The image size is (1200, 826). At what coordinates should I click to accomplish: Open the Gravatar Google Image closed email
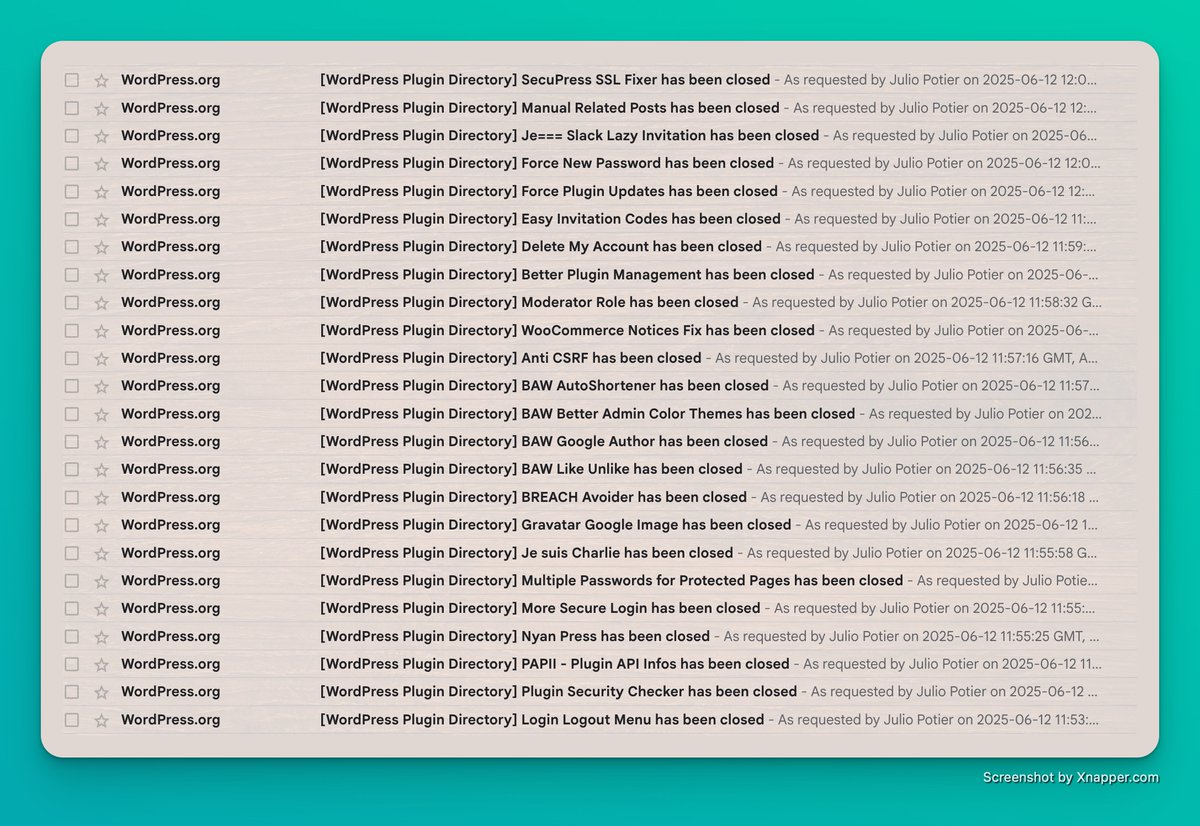[x=555, y=525]
